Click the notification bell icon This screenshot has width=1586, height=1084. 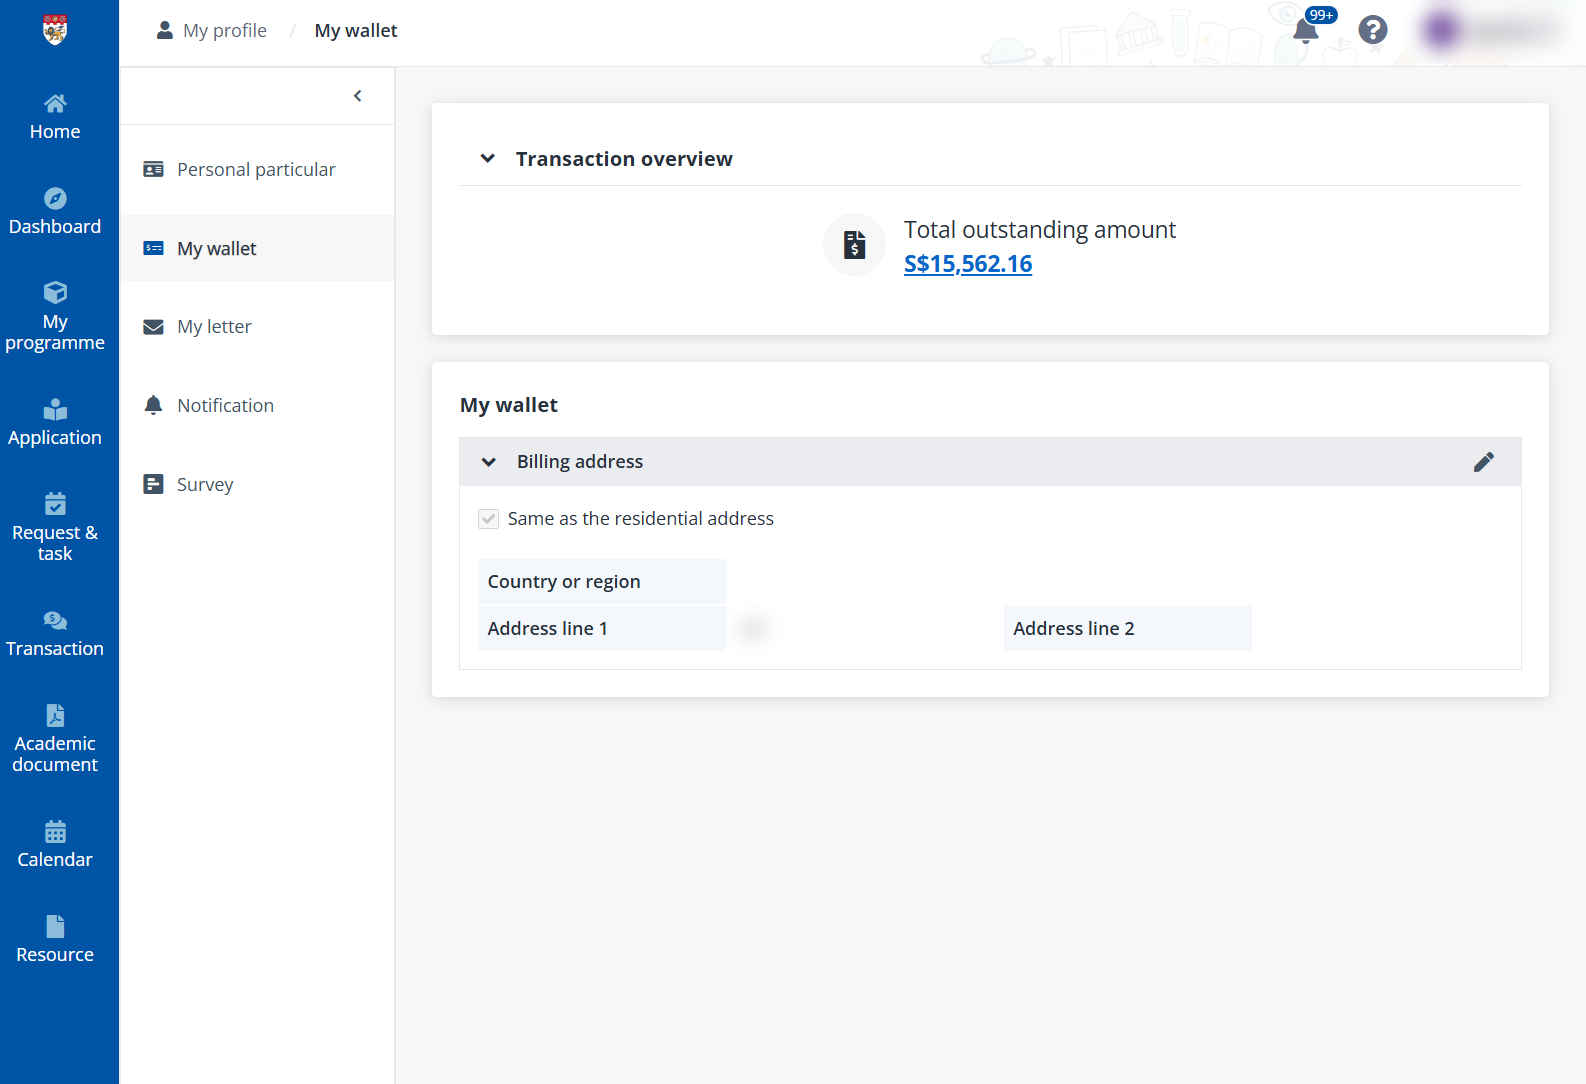(x=1305, y=31)
